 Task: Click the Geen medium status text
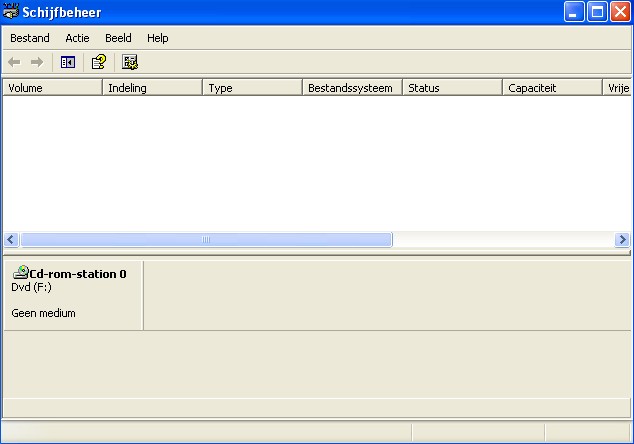click(43, 313)
